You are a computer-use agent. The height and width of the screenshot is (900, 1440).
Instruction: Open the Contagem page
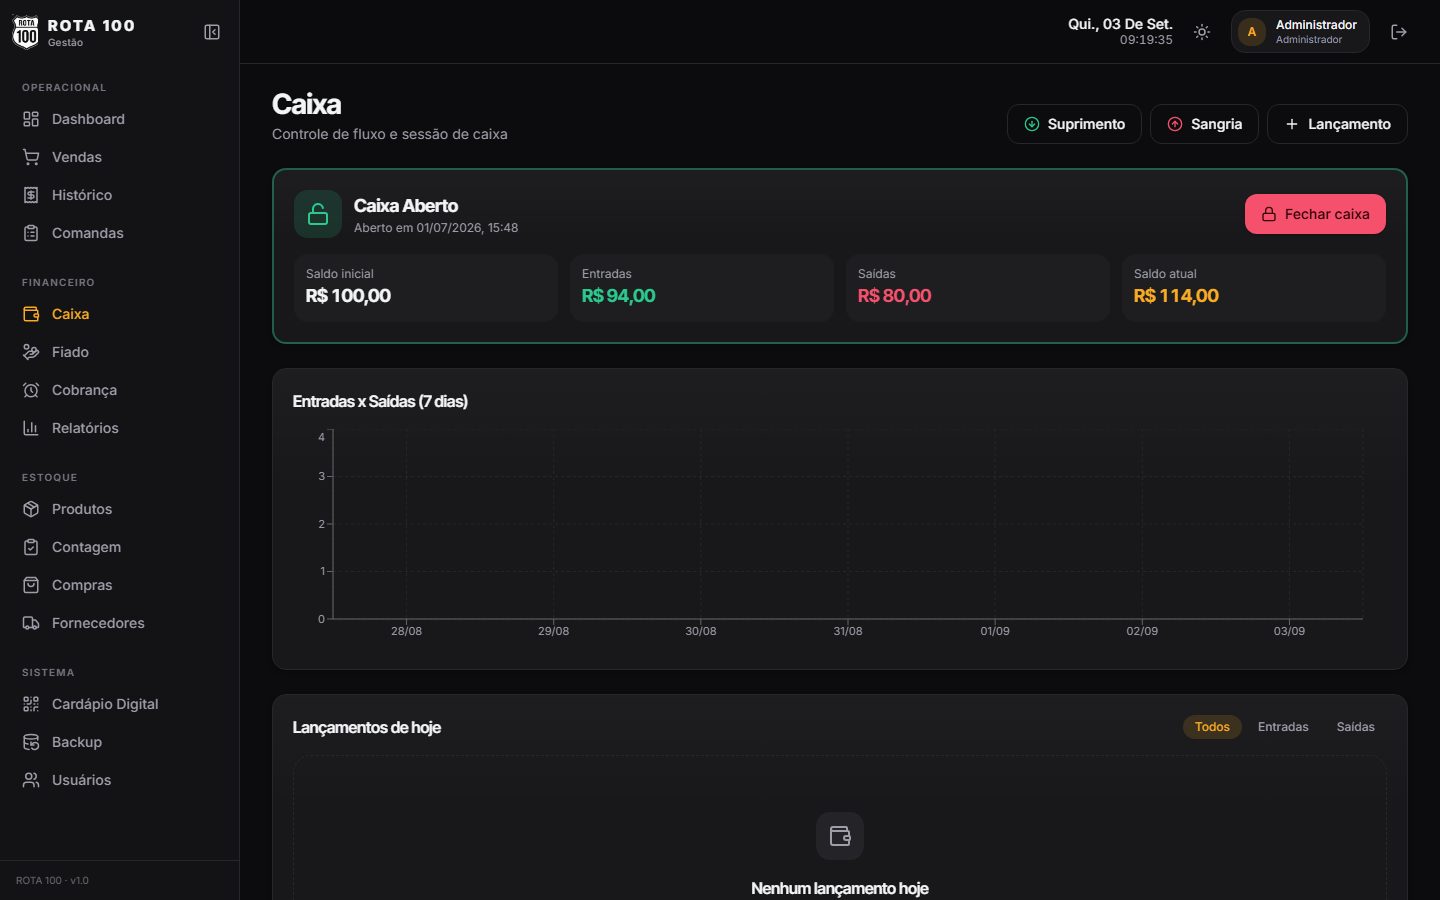coord(120,547)
